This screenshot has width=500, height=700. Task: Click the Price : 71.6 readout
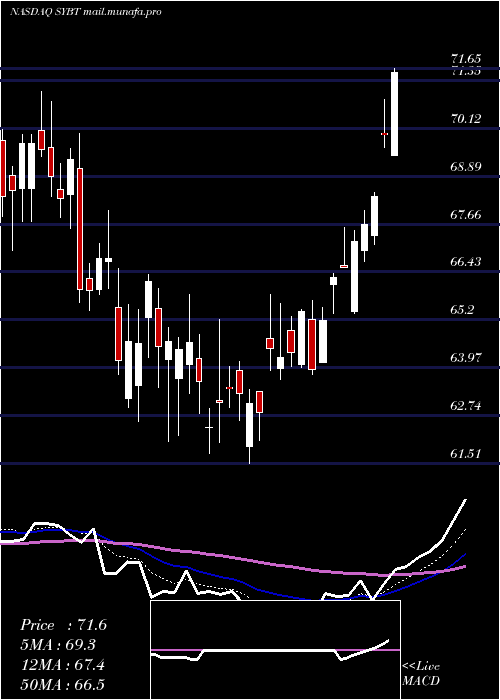[x=63, y=625]
